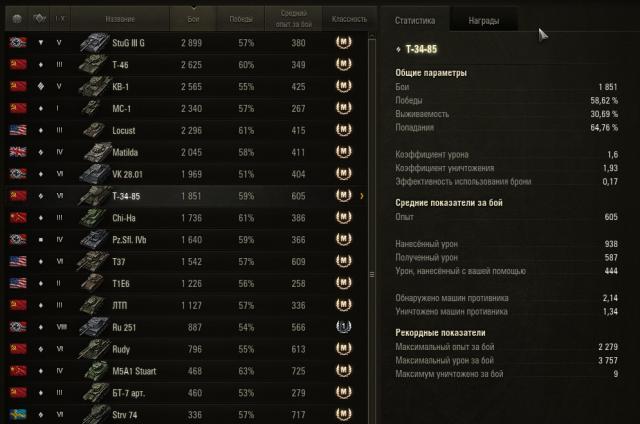Click the T37 row's American flag icon
The height and width of the screenshot is (424, 640).
pyautogui.click(x=17, y=261)
